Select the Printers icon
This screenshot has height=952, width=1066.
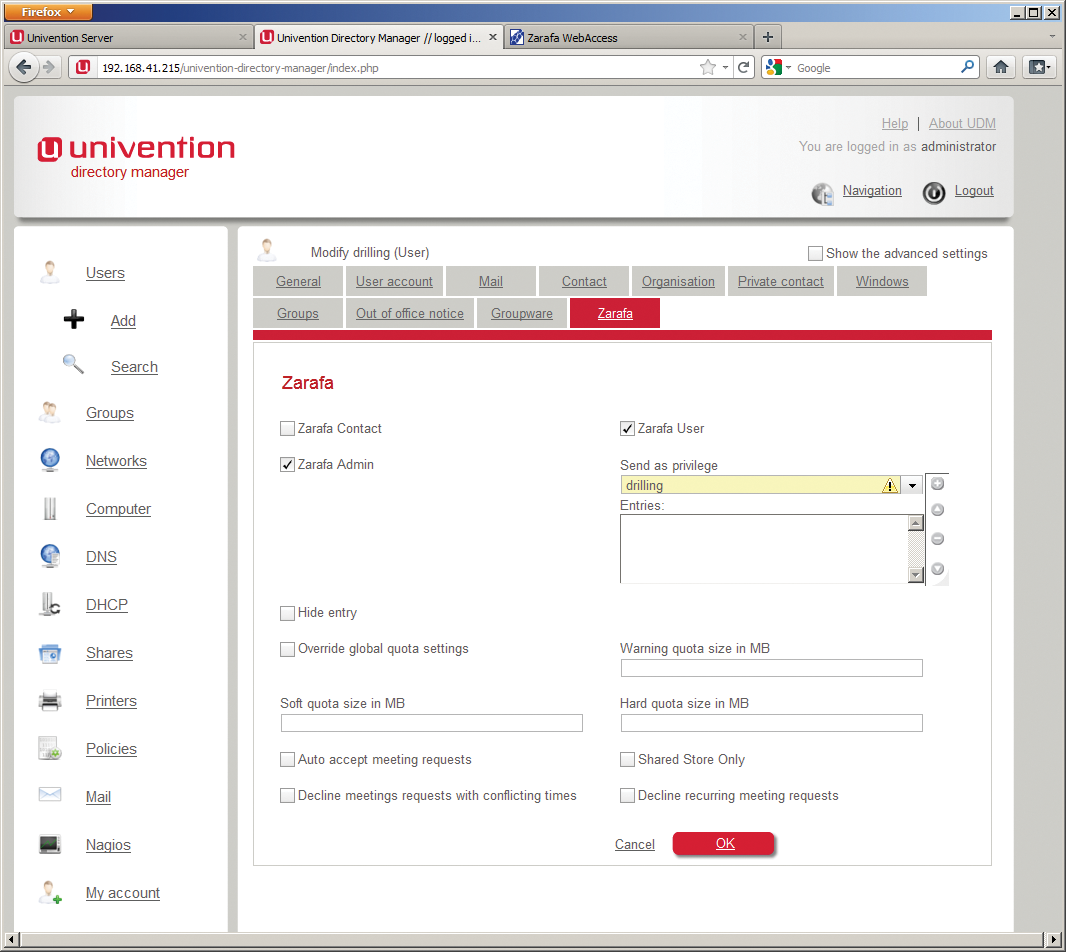(49, 700)
